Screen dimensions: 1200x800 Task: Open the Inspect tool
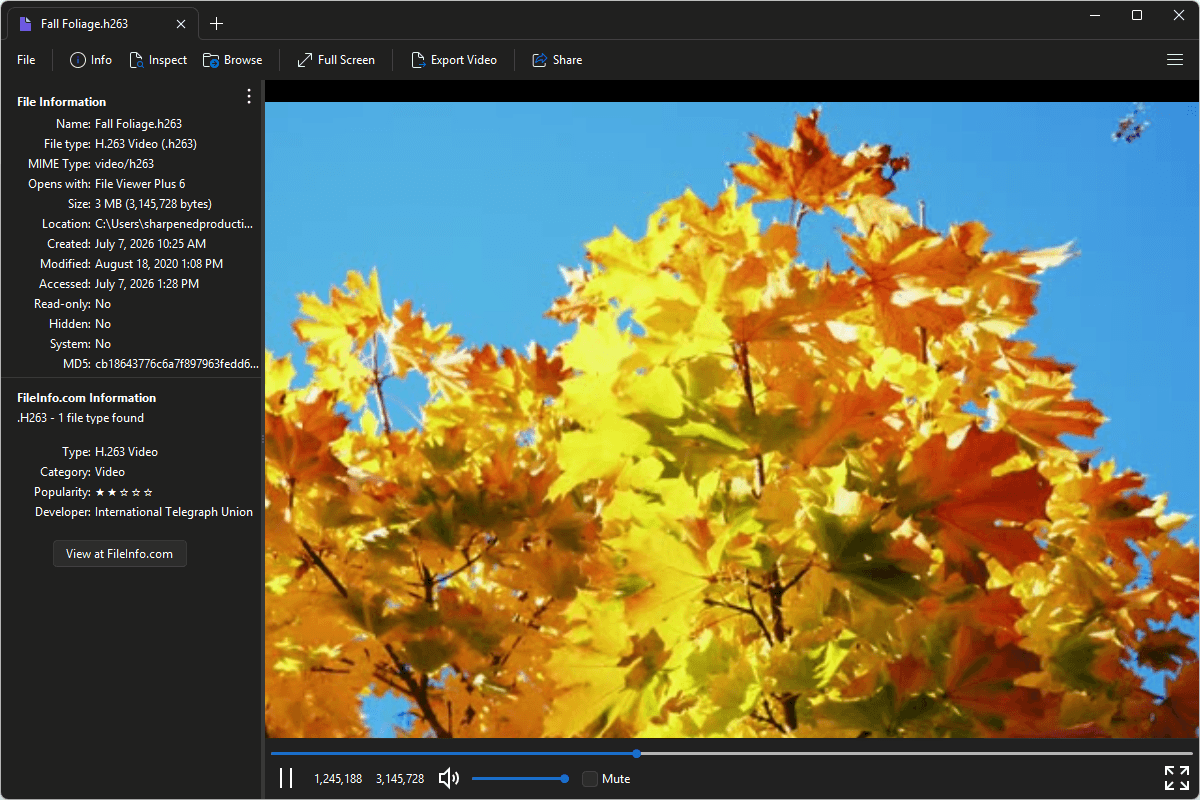[x=158, y=60]
